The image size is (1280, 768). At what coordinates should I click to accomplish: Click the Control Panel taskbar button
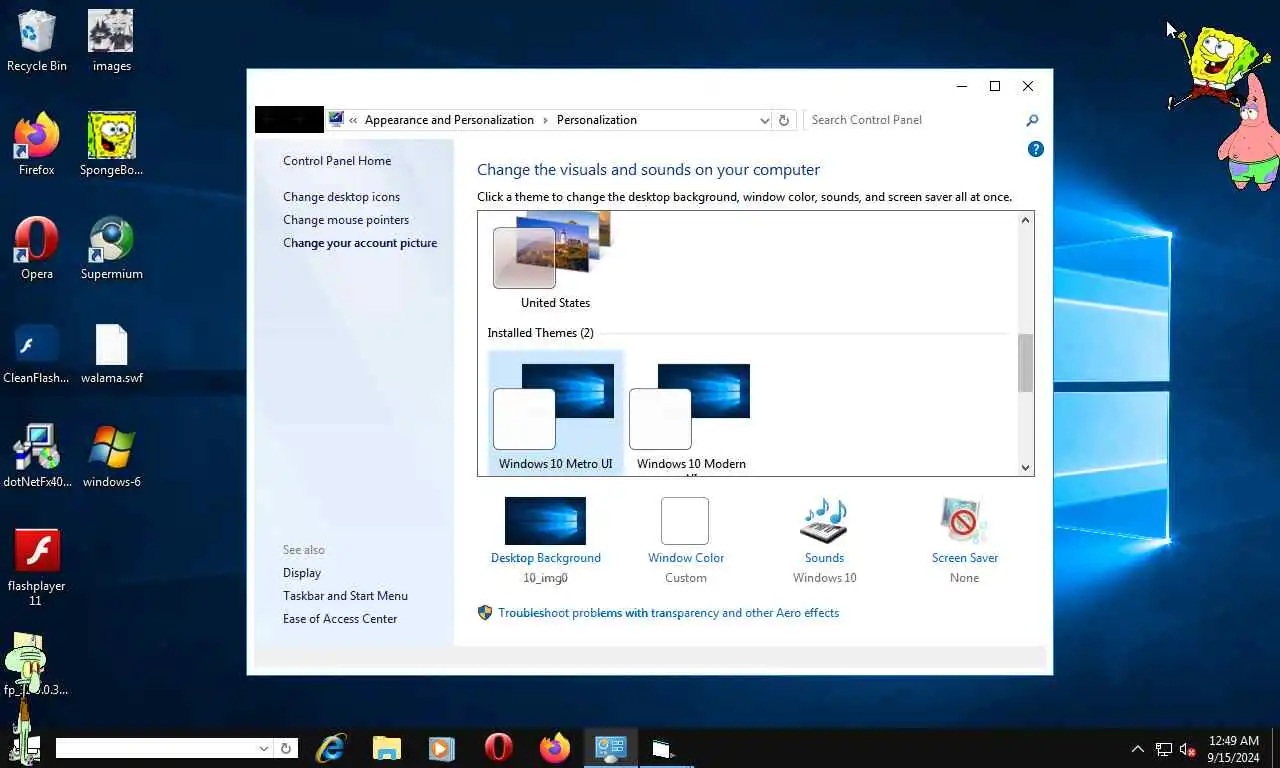[610, 748]
